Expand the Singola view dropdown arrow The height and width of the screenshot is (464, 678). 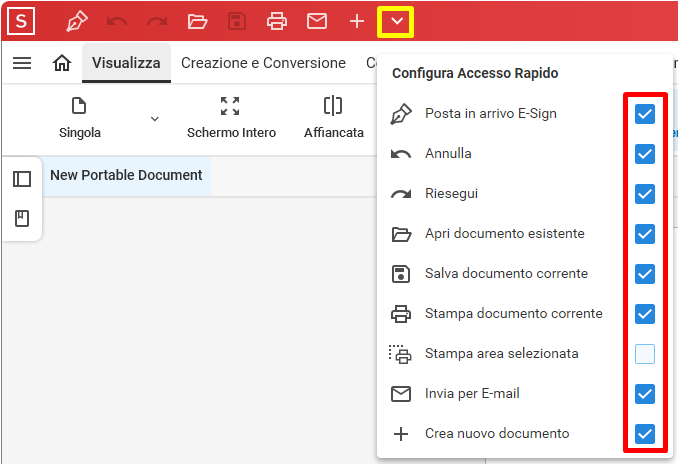point(155,118)
